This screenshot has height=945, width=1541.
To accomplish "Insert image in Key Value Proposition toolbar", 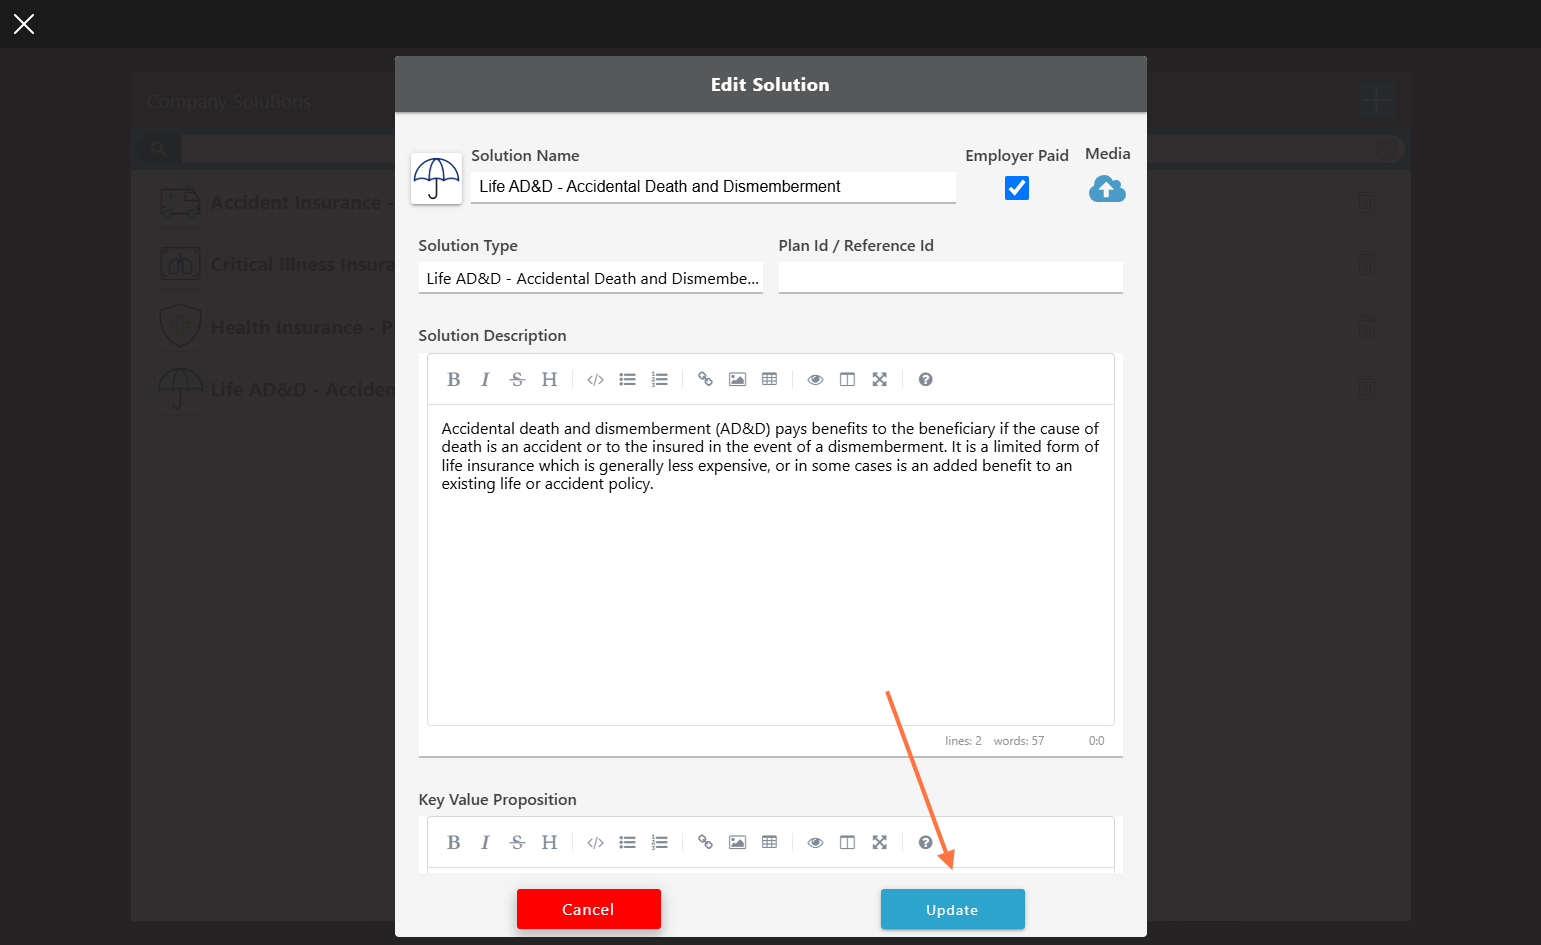I will pos(737,842).
